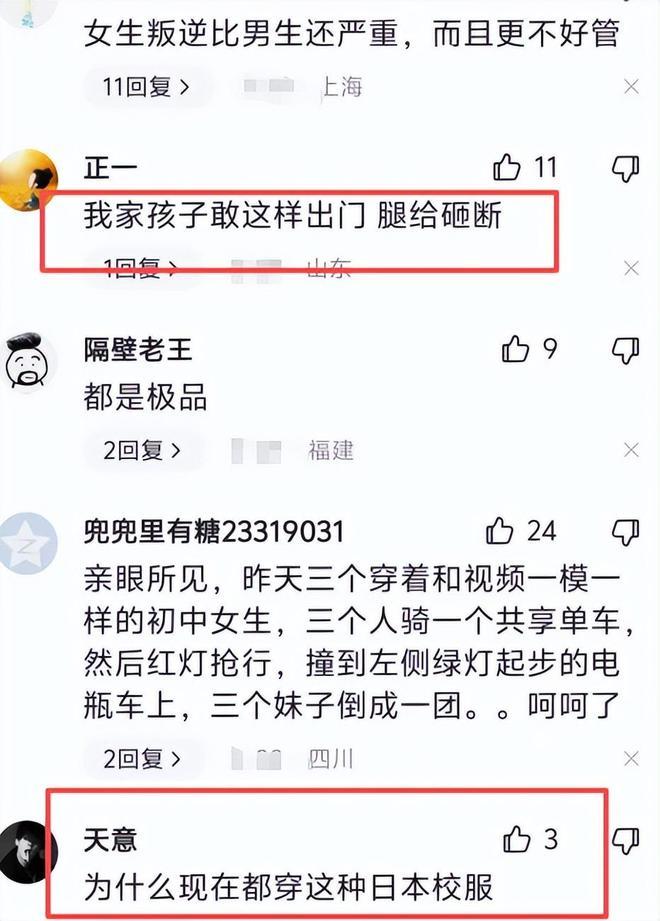This screenshot has width=660, height=921.
Task: Dismiss the 四川 comment with X
Action: (631, 759)
